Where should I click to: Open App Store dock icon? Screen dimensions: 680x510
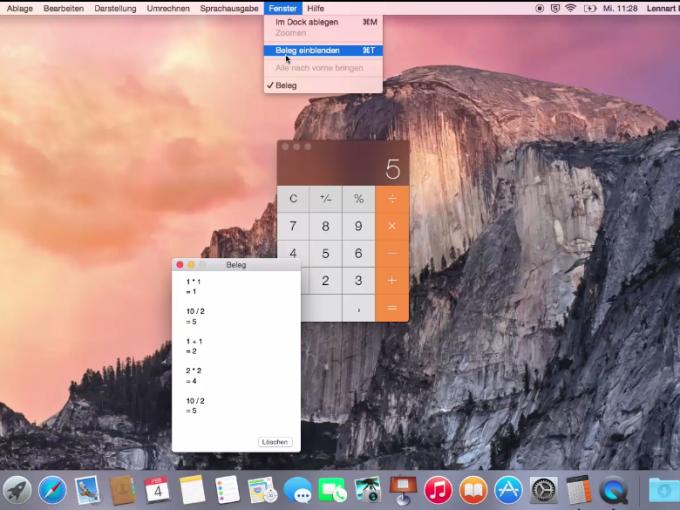508,490
